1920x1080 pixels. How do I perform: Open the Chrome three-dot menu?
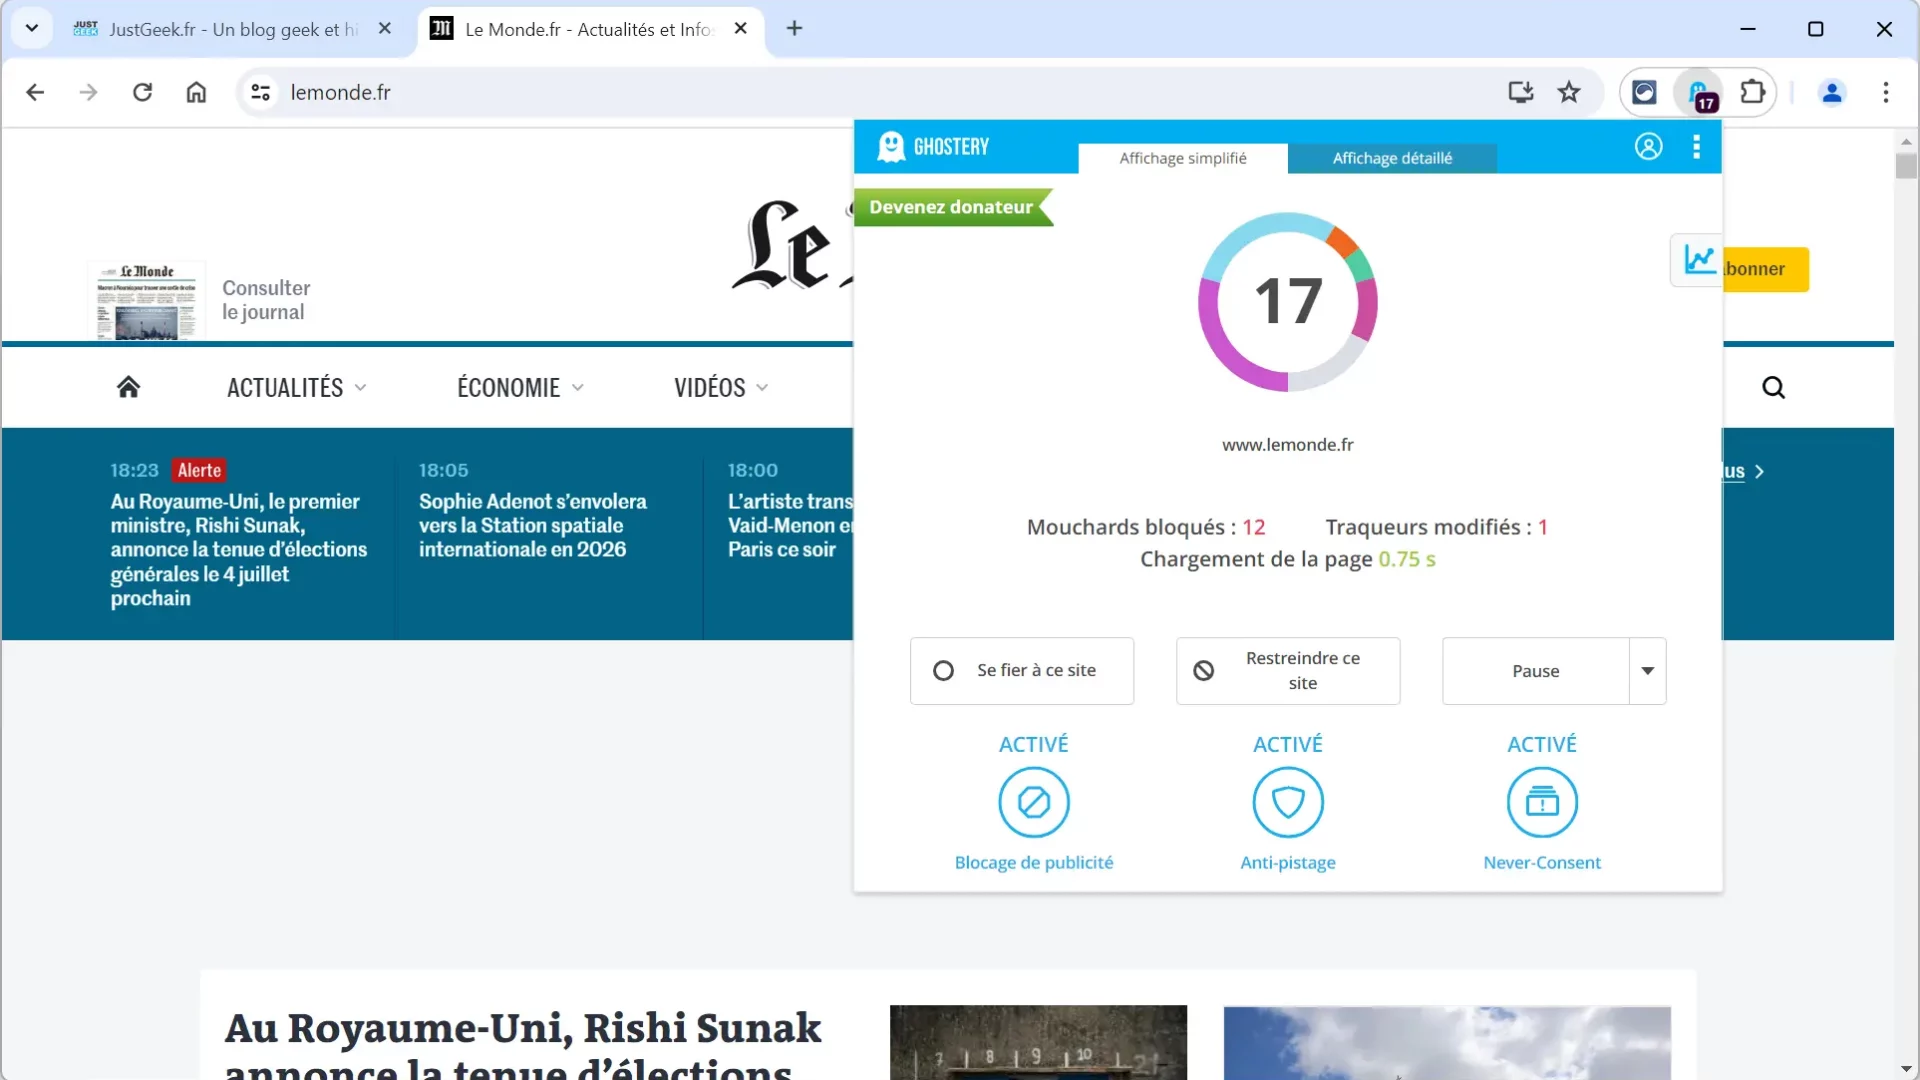pyautogui.click(x=1886, y=92)
